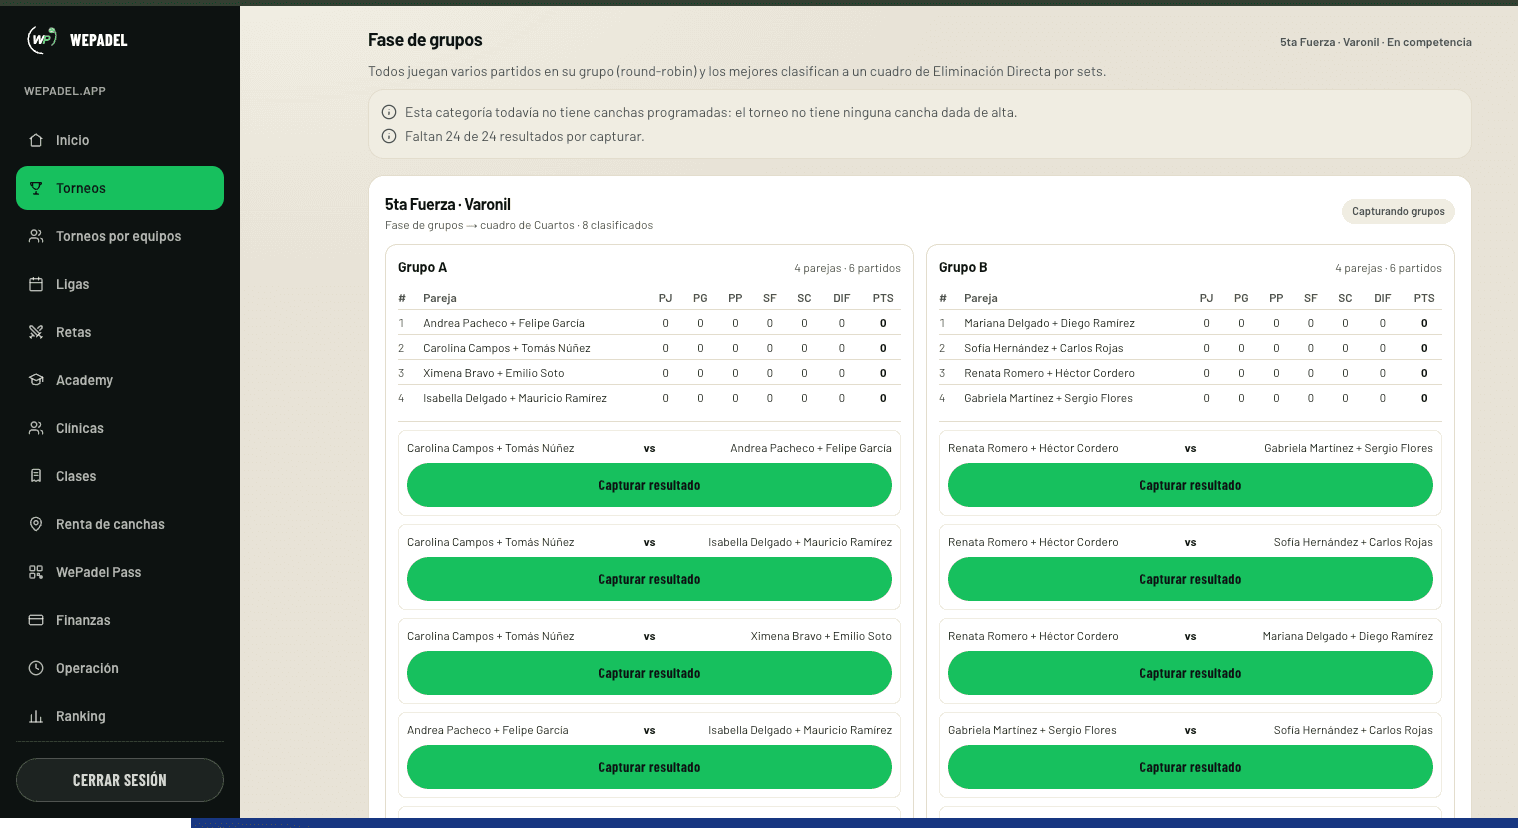This screenshot has width=1518, height=828.
Task: Click the Renta de canchas pin icon
Action: click(x=36, y=524)
